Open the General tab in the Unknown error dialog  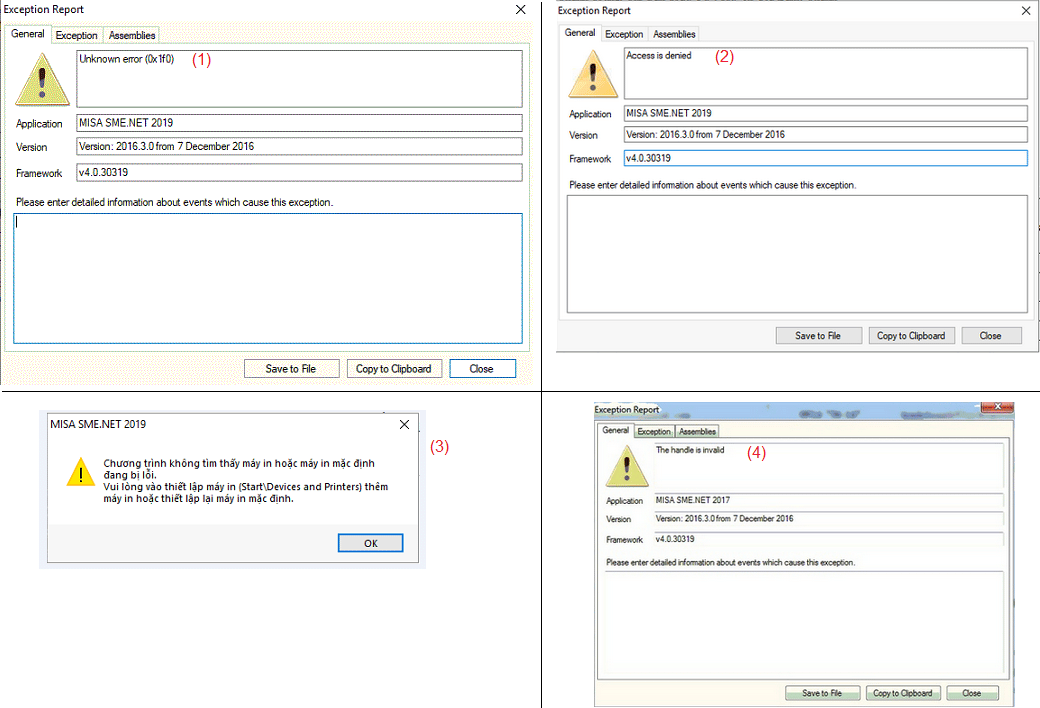pyautogui.click(x=28, y=34)
